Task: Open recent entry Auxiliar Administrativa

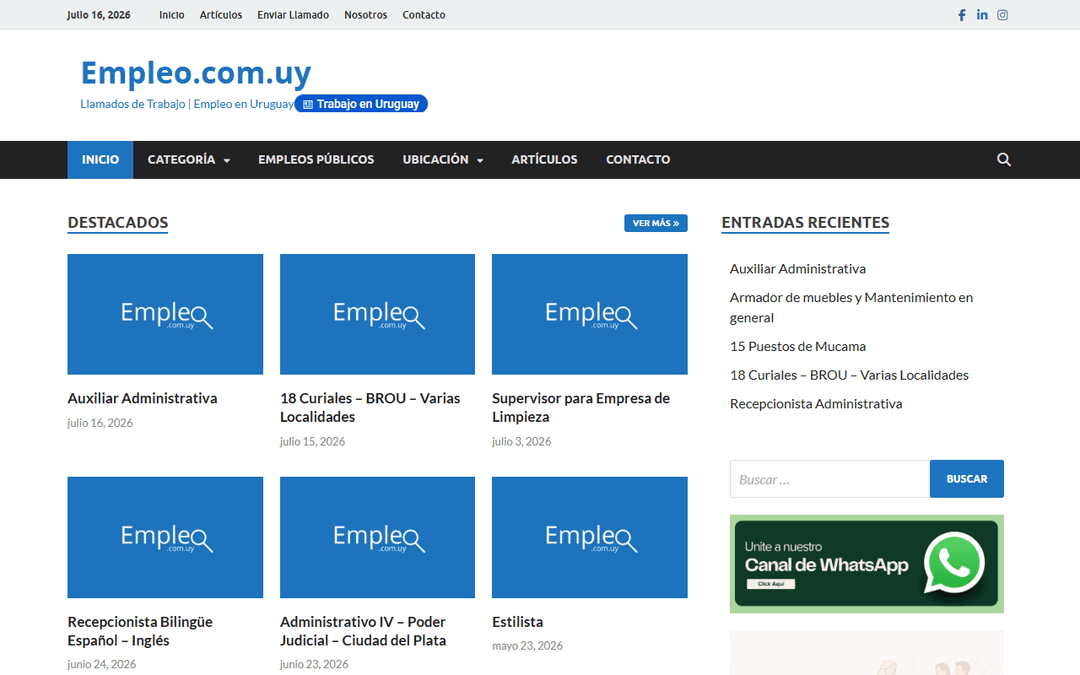Action: 798,269
